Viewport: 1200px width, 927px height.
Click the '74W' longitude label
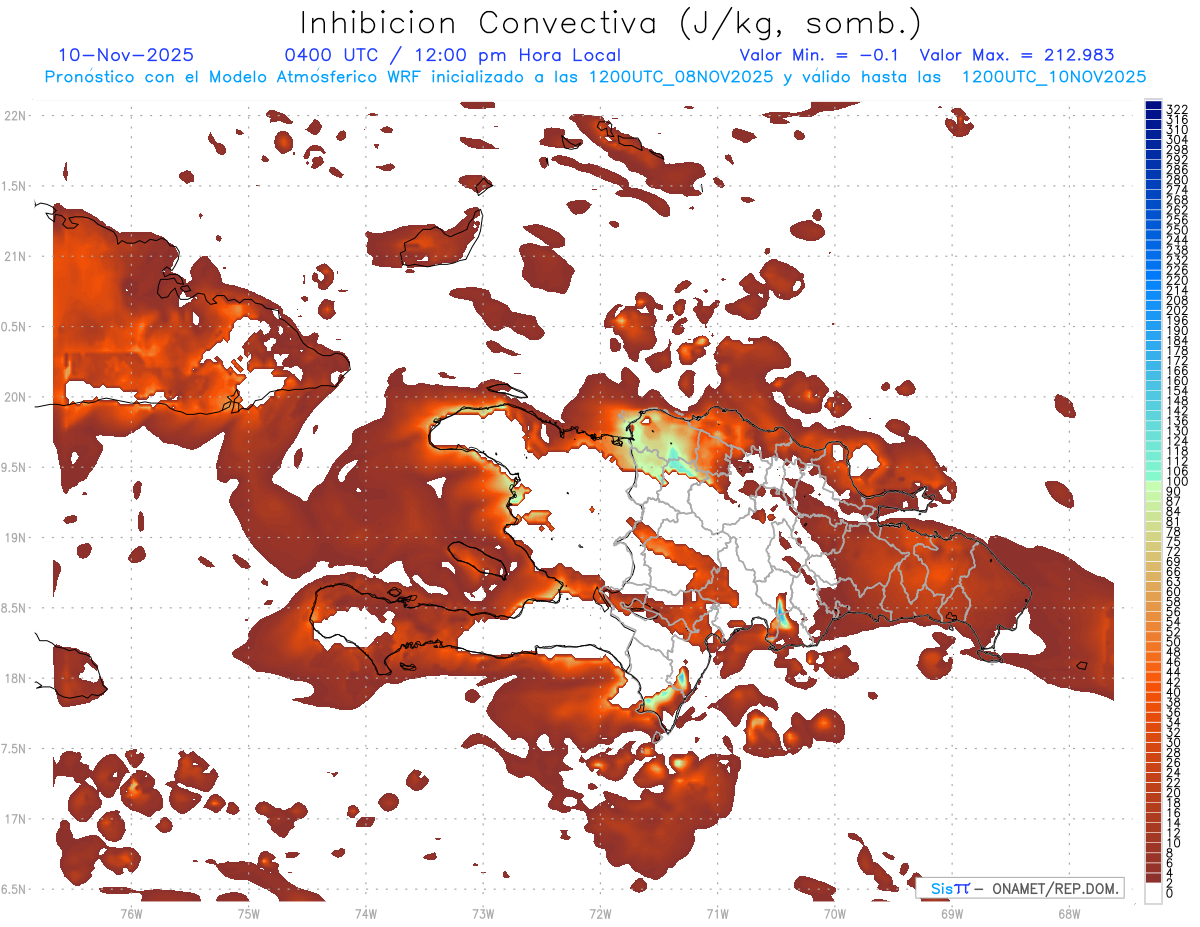pos(365,913)
